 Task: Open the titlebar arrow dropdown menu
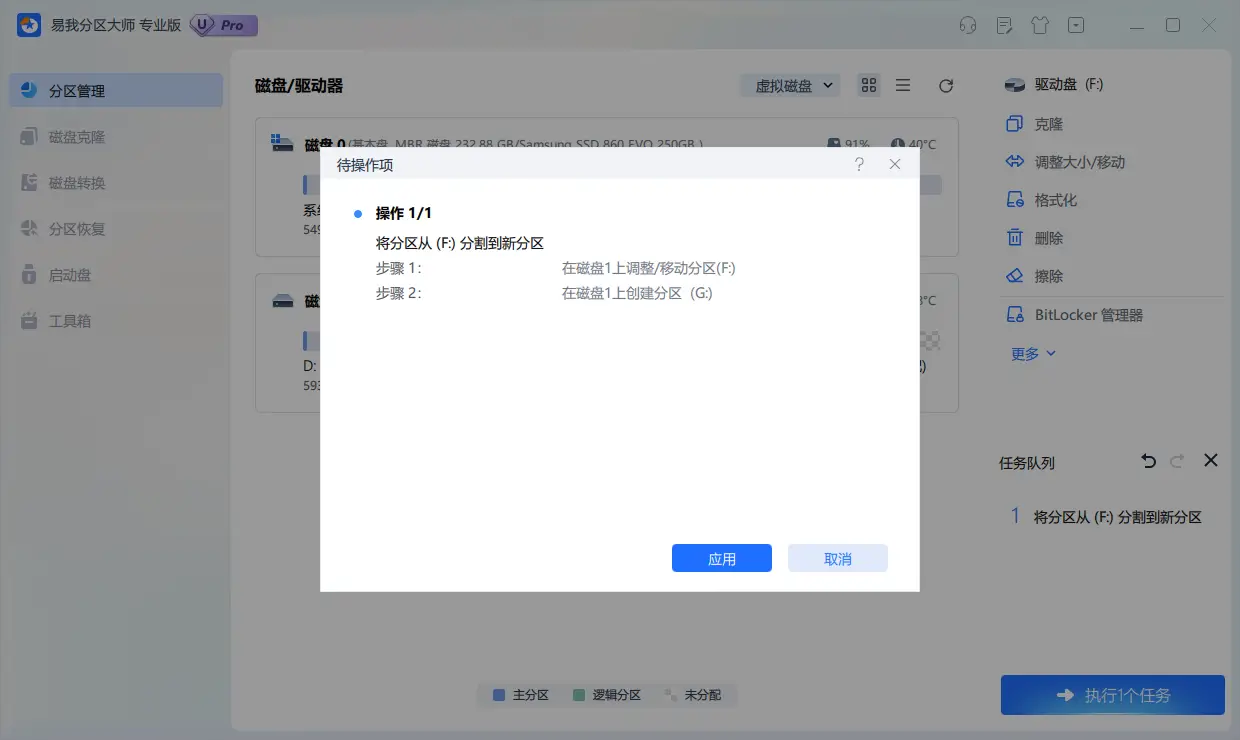(1076, 25)
